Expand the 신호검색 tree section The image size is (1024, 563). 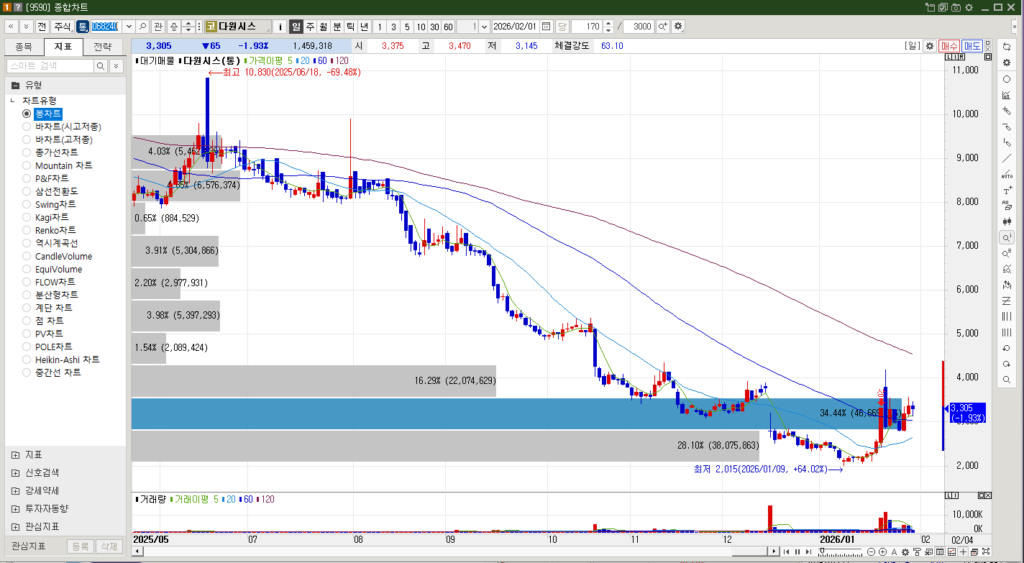click(x=15, y=472)
